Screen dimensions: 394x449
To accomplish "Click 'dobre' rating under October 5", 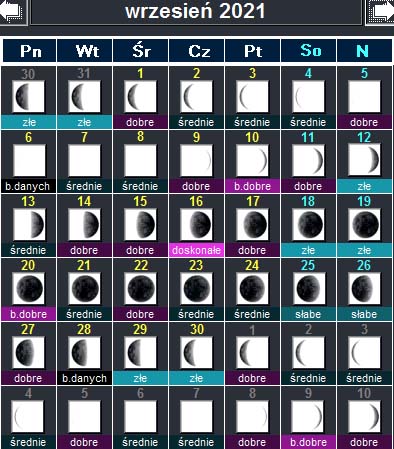I will (84, 442).
